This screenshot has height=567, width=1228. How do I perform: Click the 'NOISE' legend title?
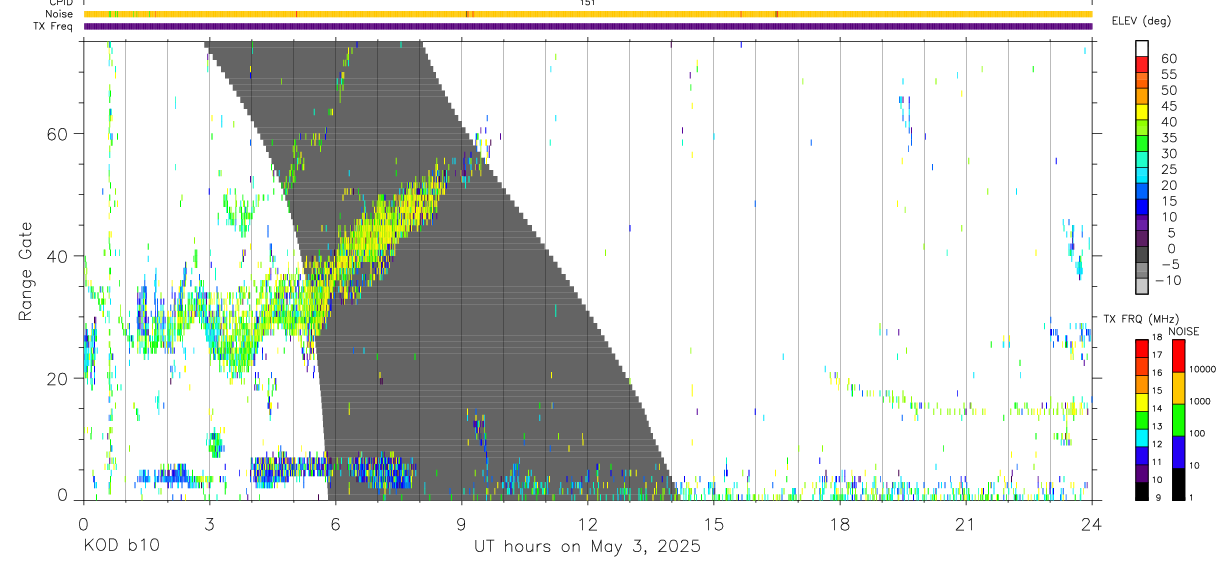tap(1184, 331)
